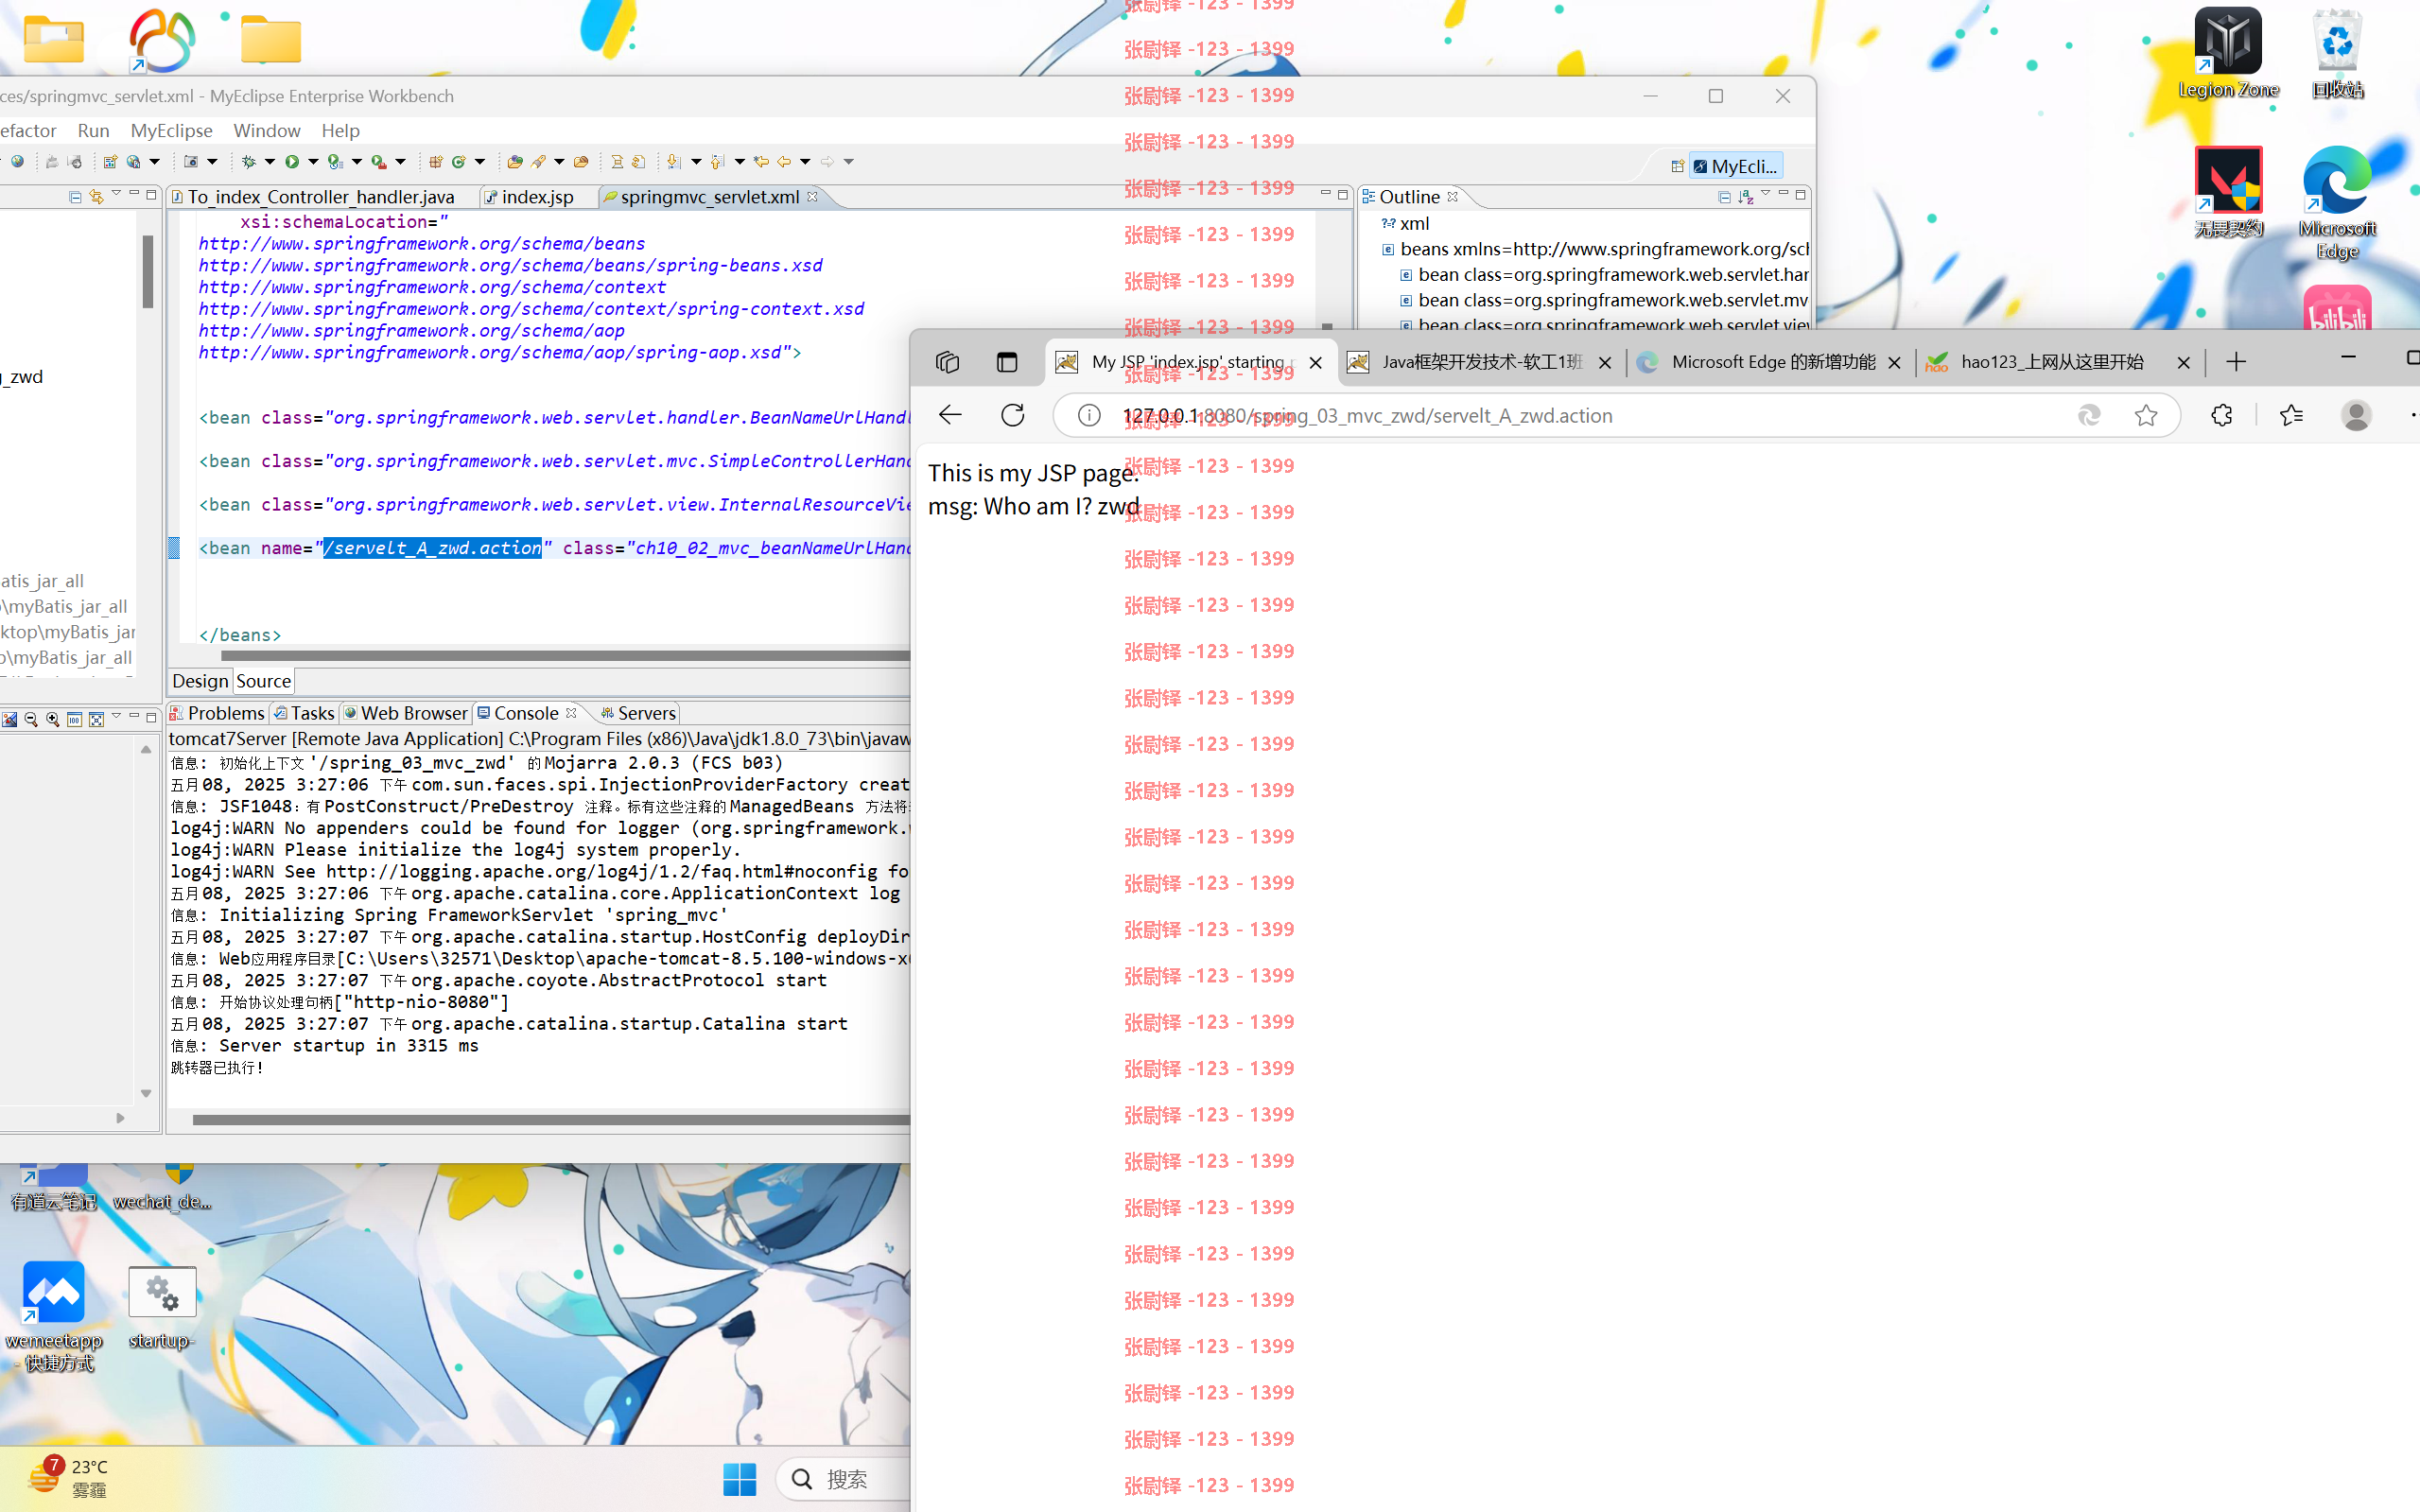2420x1512 pixels.
Task: Open the MyEclipse menu
Action: (x=171, y=130)
